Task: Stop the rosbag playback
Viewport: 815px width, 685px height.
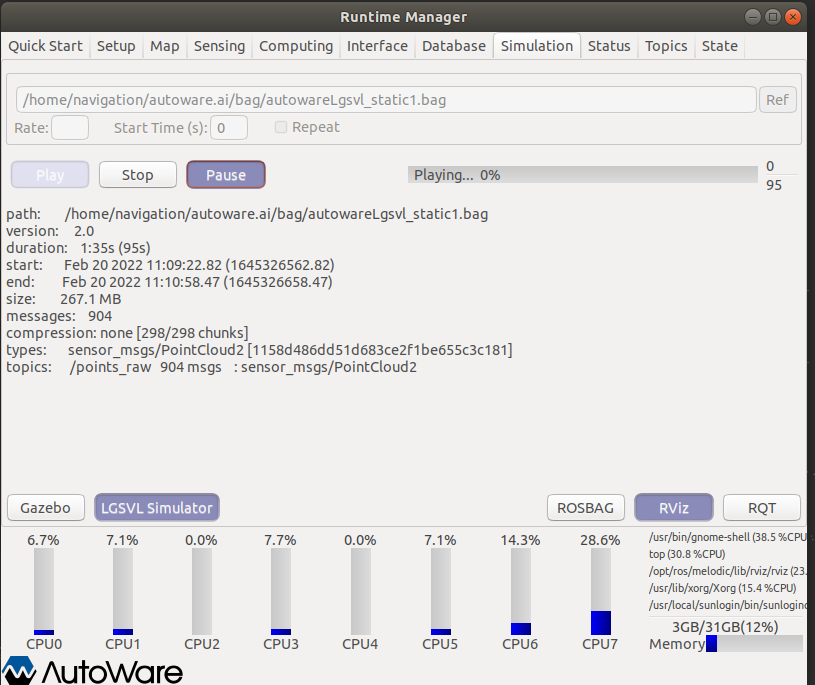Action: 138,175
